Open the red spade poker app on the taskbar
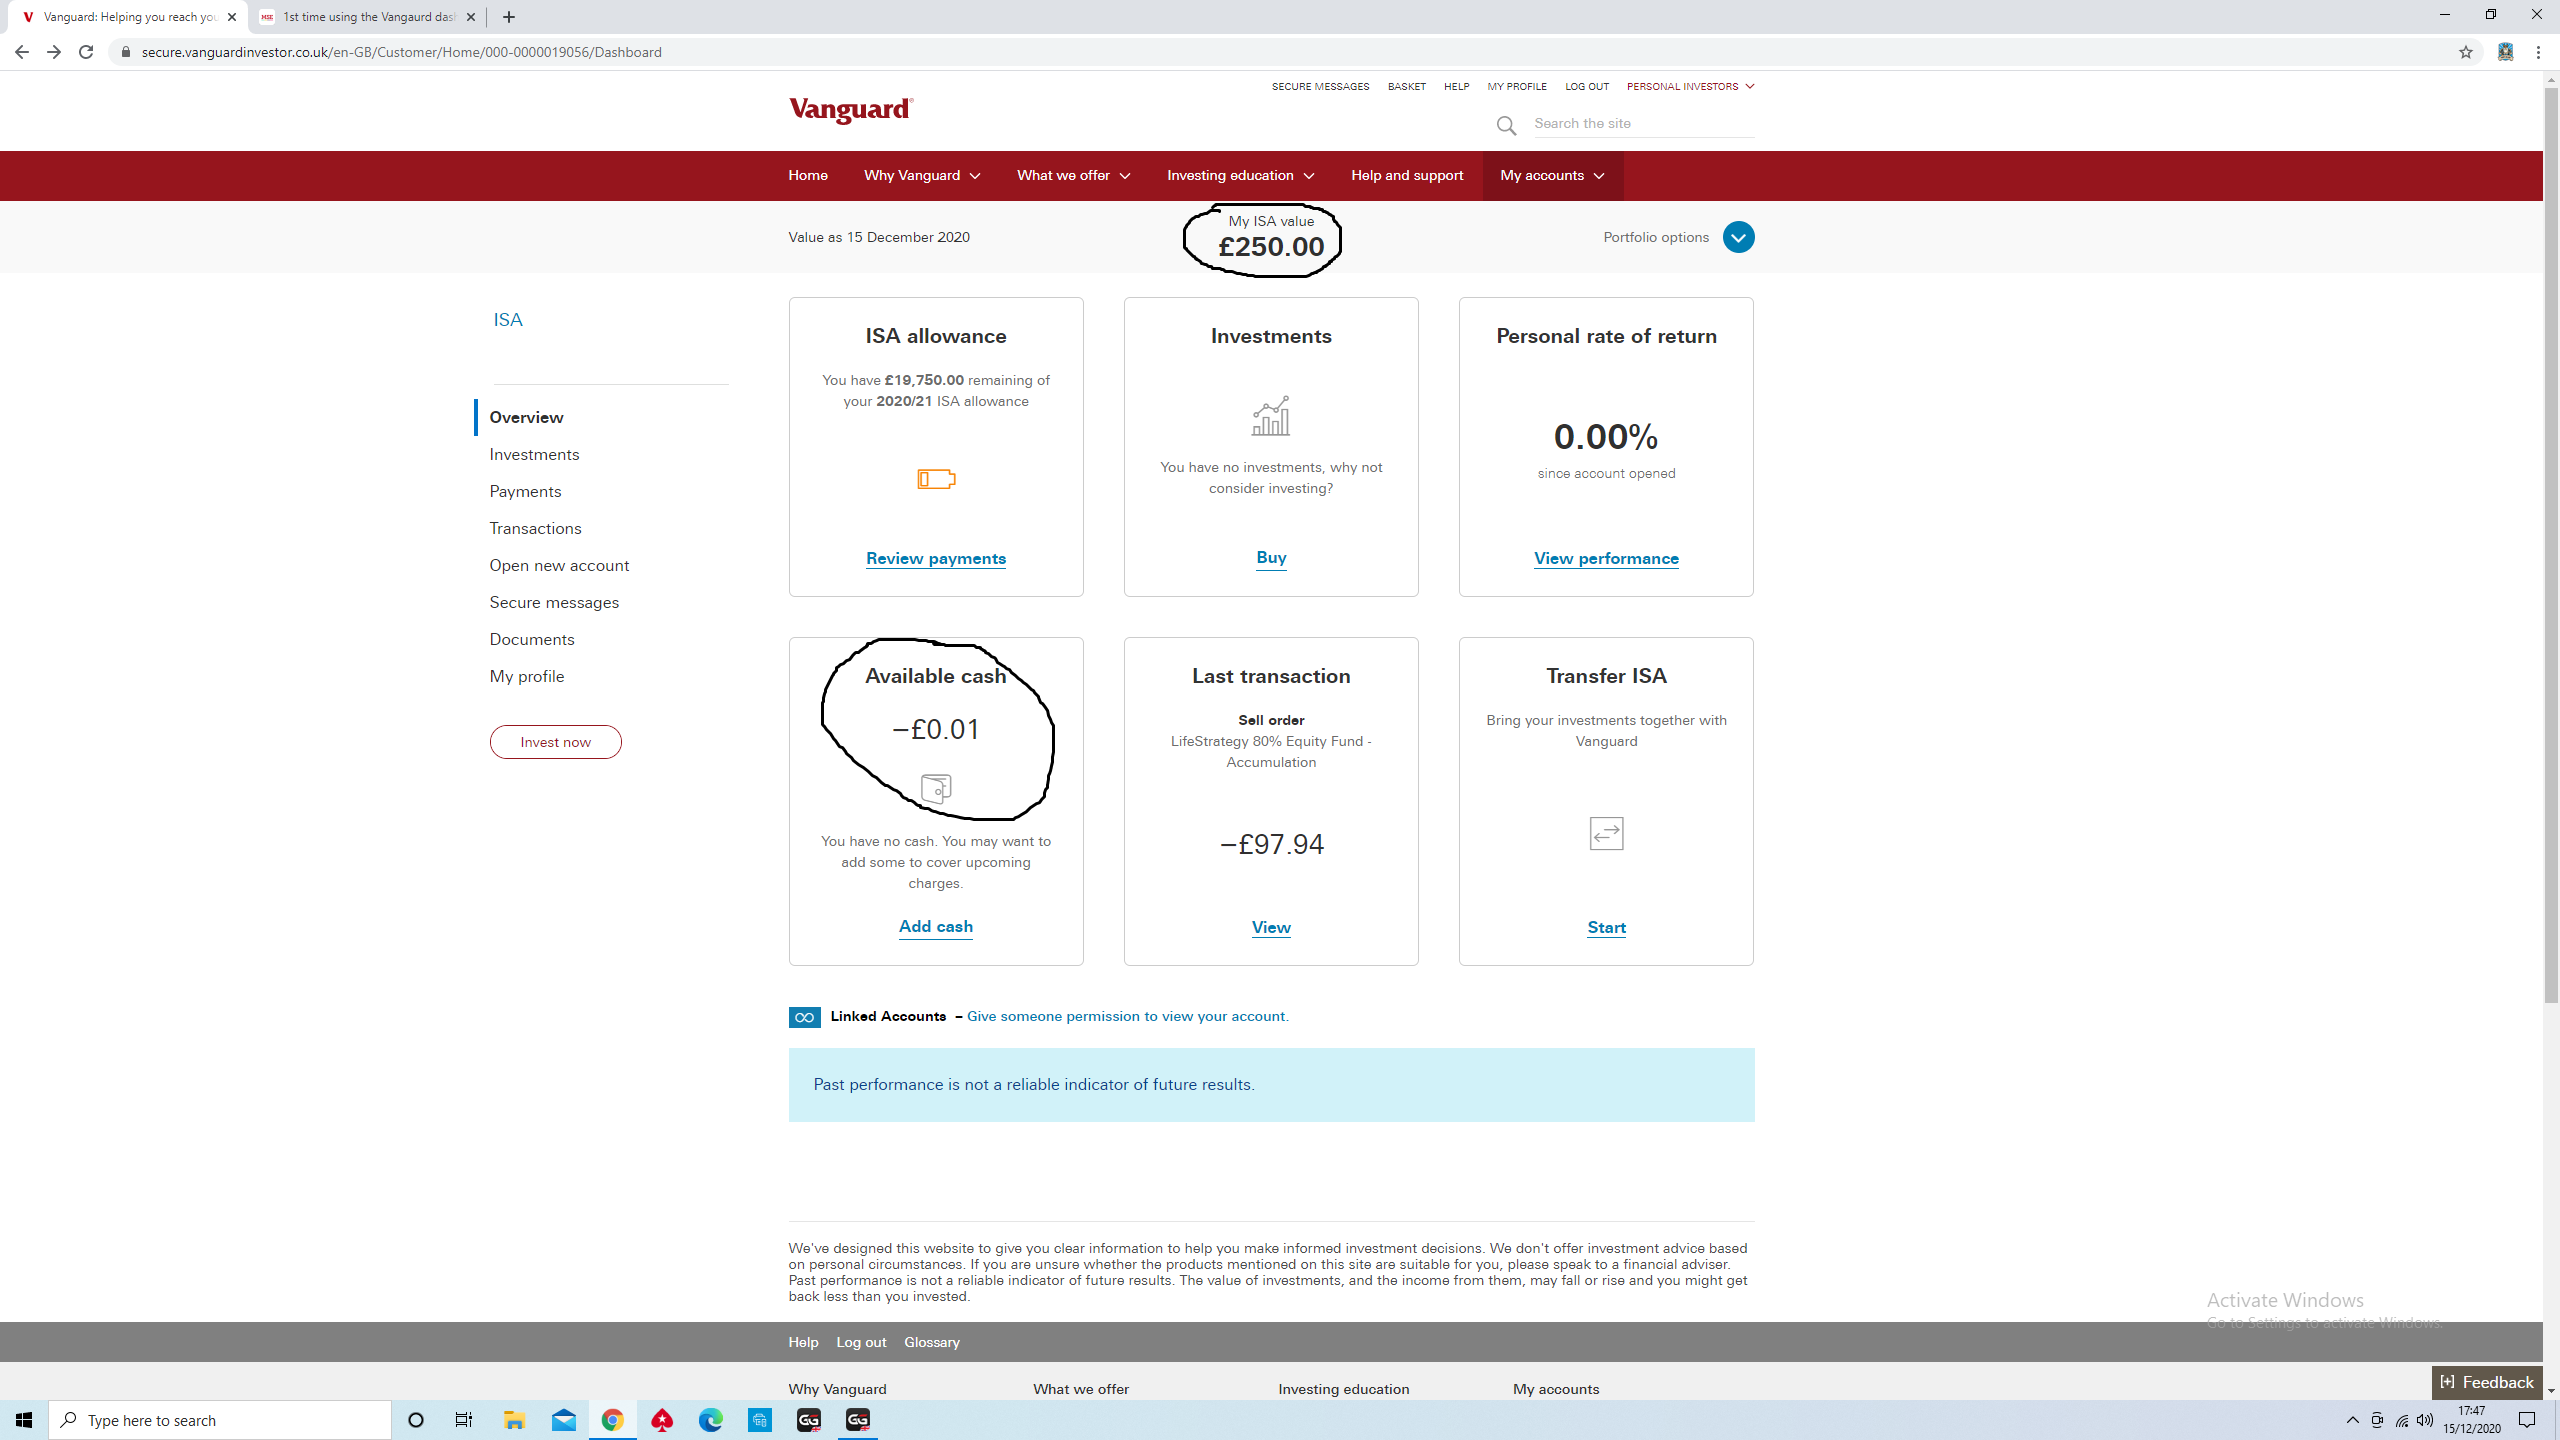The height and width of the screenshot is (1440, 2560). pyautogui.click(x=661, y=1420)
